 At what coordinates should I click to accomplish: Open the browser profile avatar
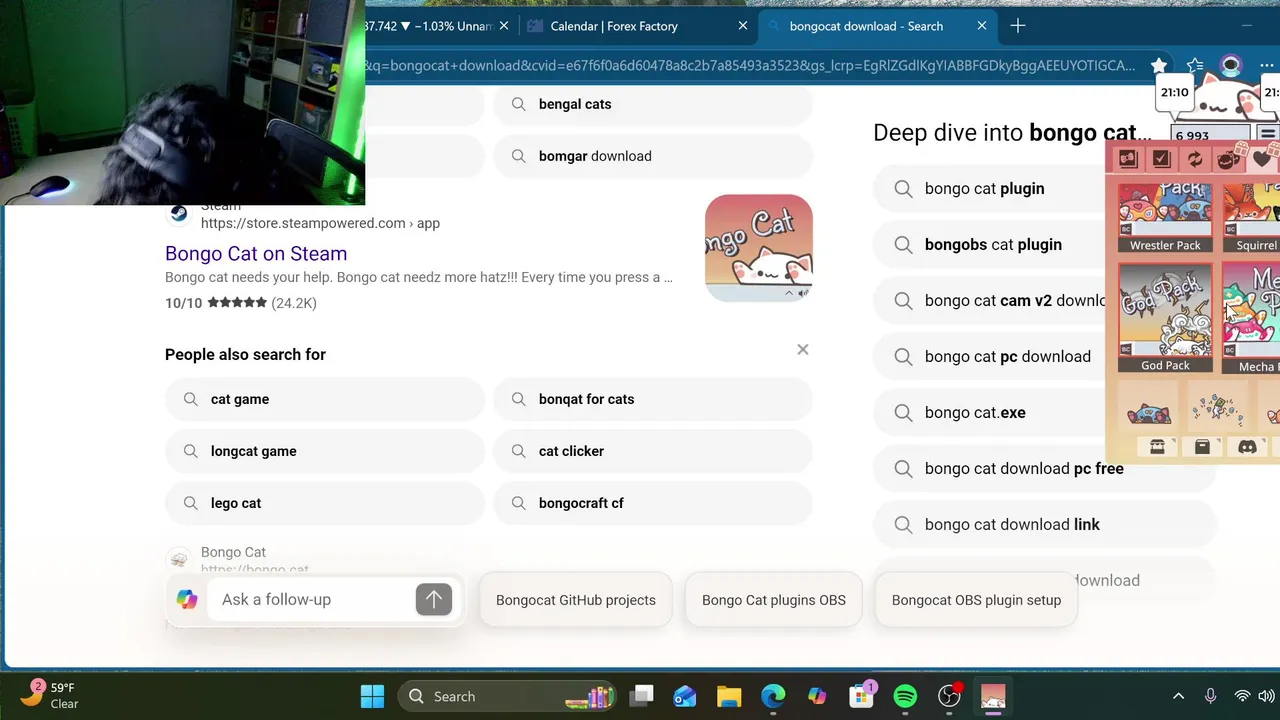(1231, 65)
